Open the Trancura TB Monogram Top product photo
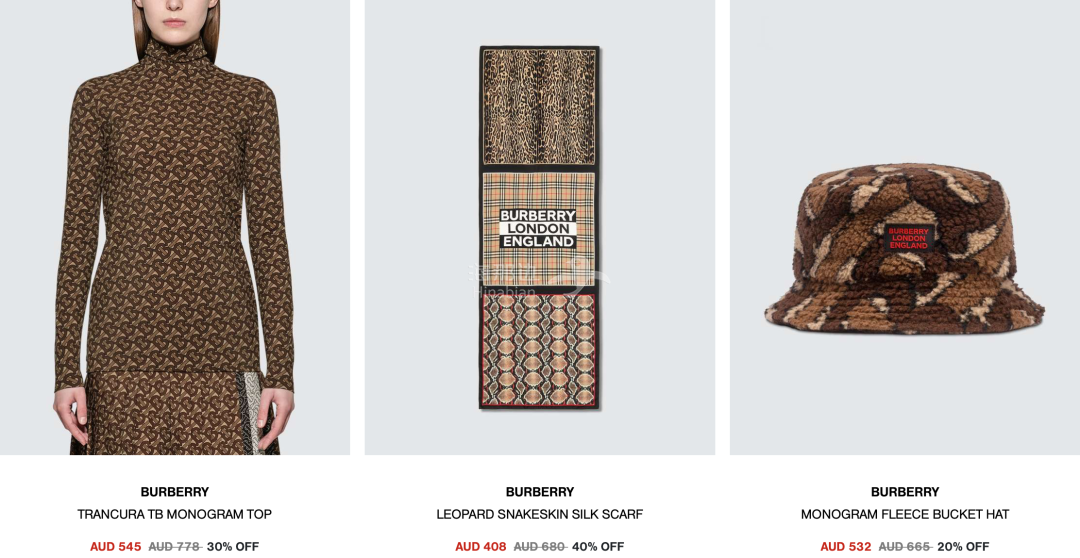1080x558 pixels. point(175,227)
